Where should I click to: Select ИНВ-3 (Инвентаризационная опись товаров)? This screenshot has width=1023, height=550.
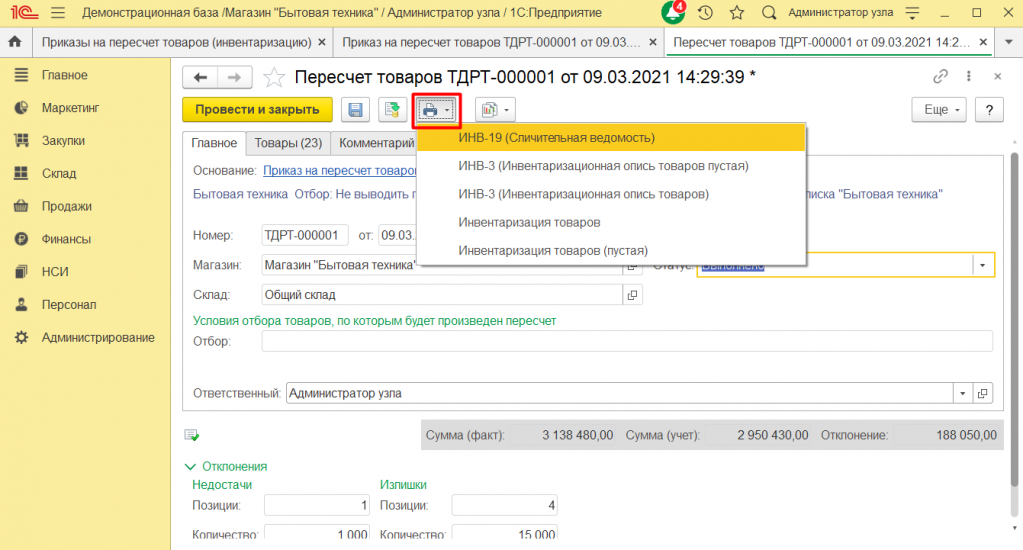(x=611, y=194)
